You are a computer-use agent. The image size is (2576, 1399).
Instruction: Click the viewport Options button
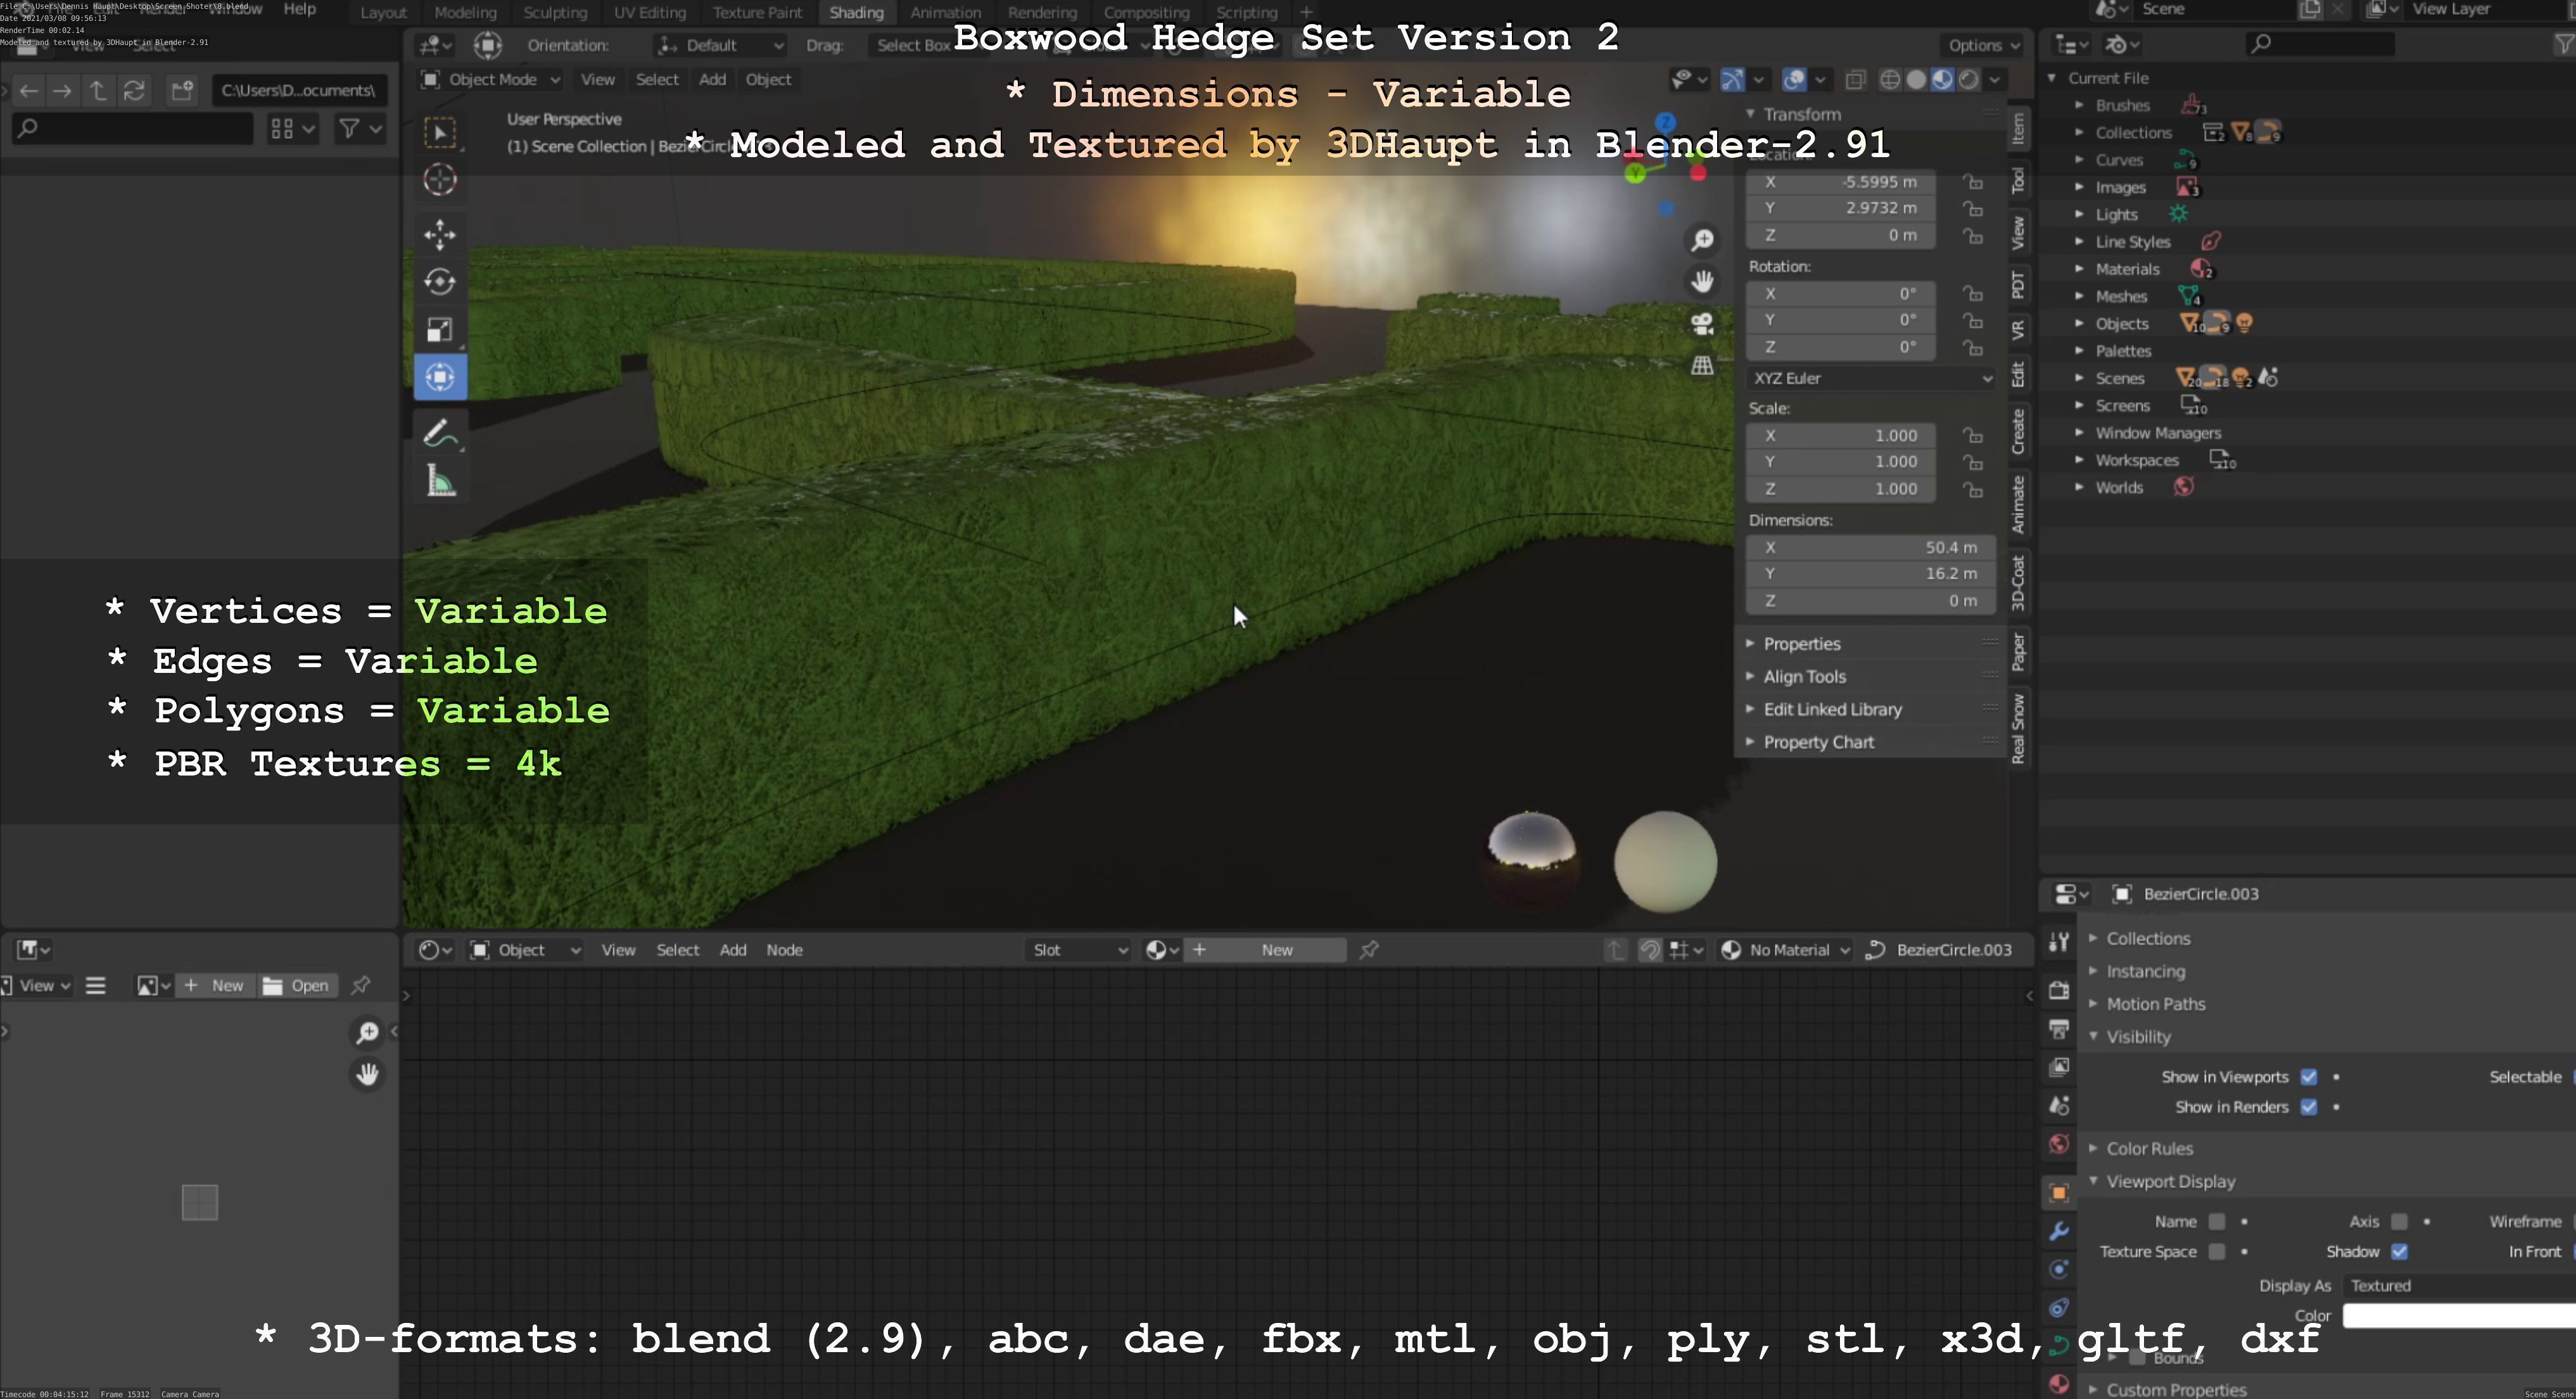pyautogui.click(x=1983, y=45)
